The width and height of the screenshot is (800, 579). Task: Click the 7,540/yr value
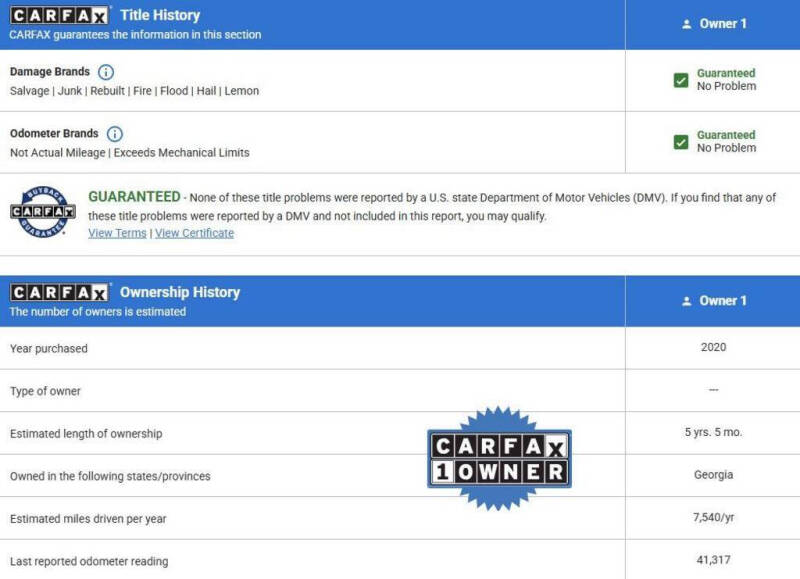[x=713, y=517]
